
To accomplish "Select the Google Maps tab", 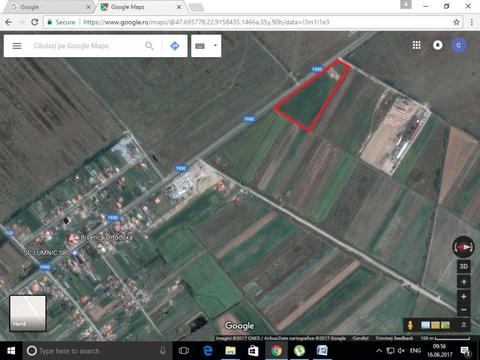I will 140,7.
